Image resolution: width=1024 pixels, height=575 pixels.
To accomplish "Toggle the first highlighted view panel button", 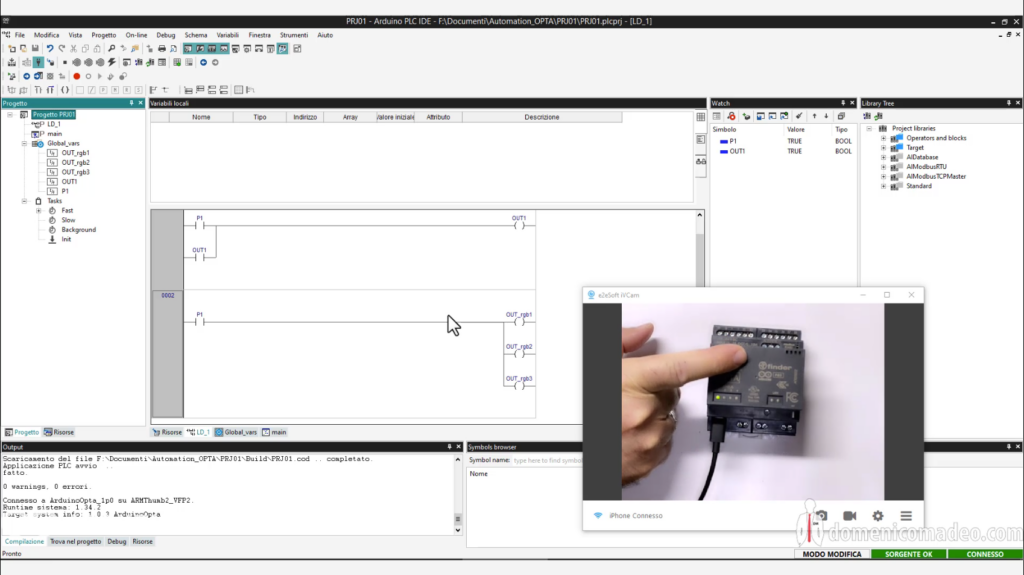I will pyautogui.click(x=188, y=48).
